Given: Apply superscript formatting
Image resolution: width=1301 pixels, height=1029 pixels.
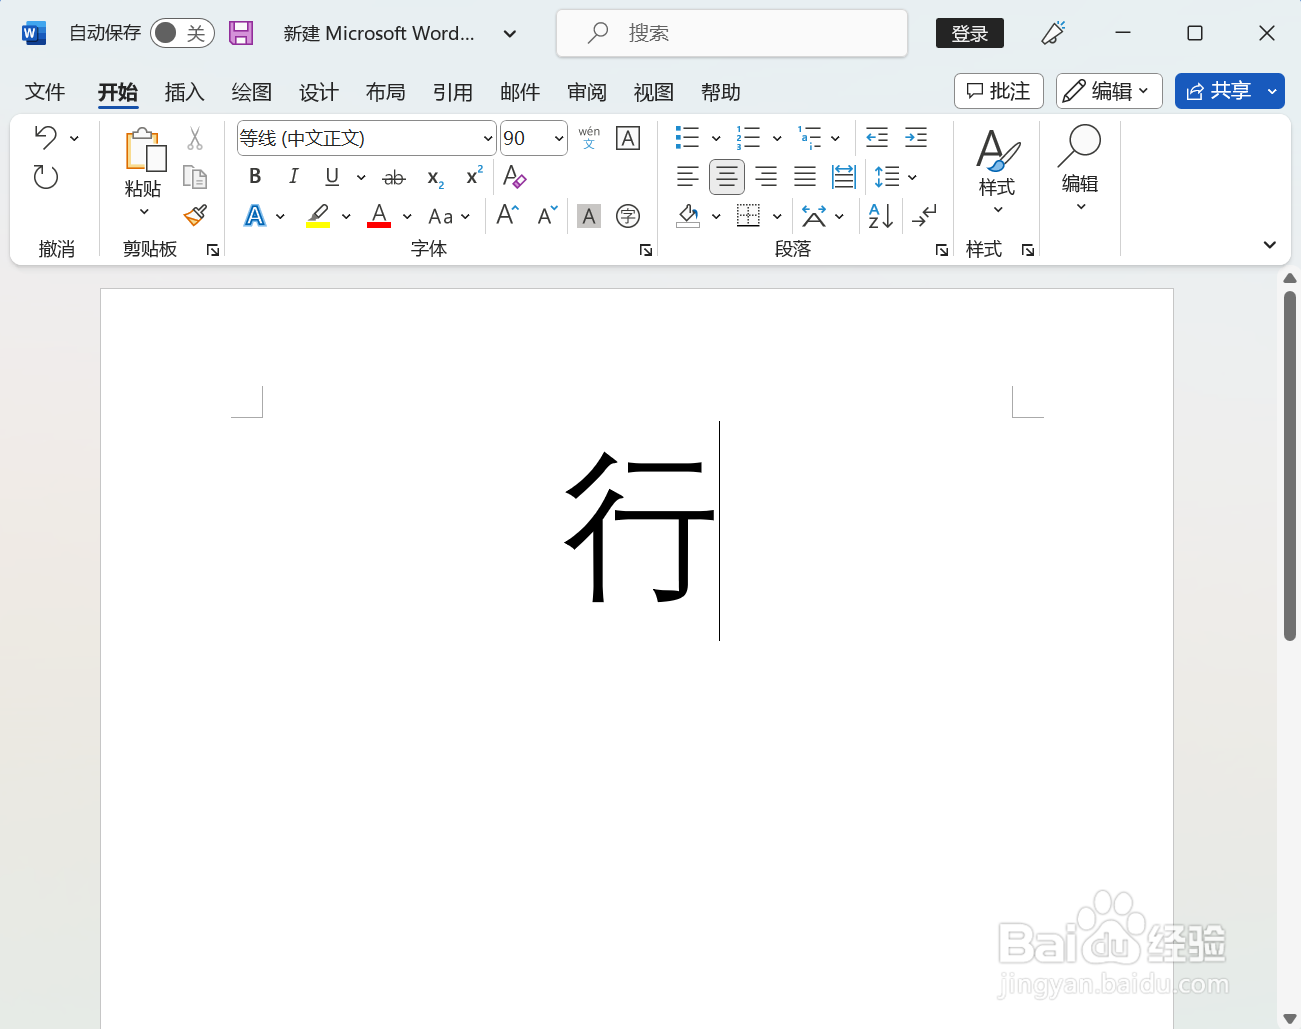Looking at the screenshot, I should click(472, 177).
